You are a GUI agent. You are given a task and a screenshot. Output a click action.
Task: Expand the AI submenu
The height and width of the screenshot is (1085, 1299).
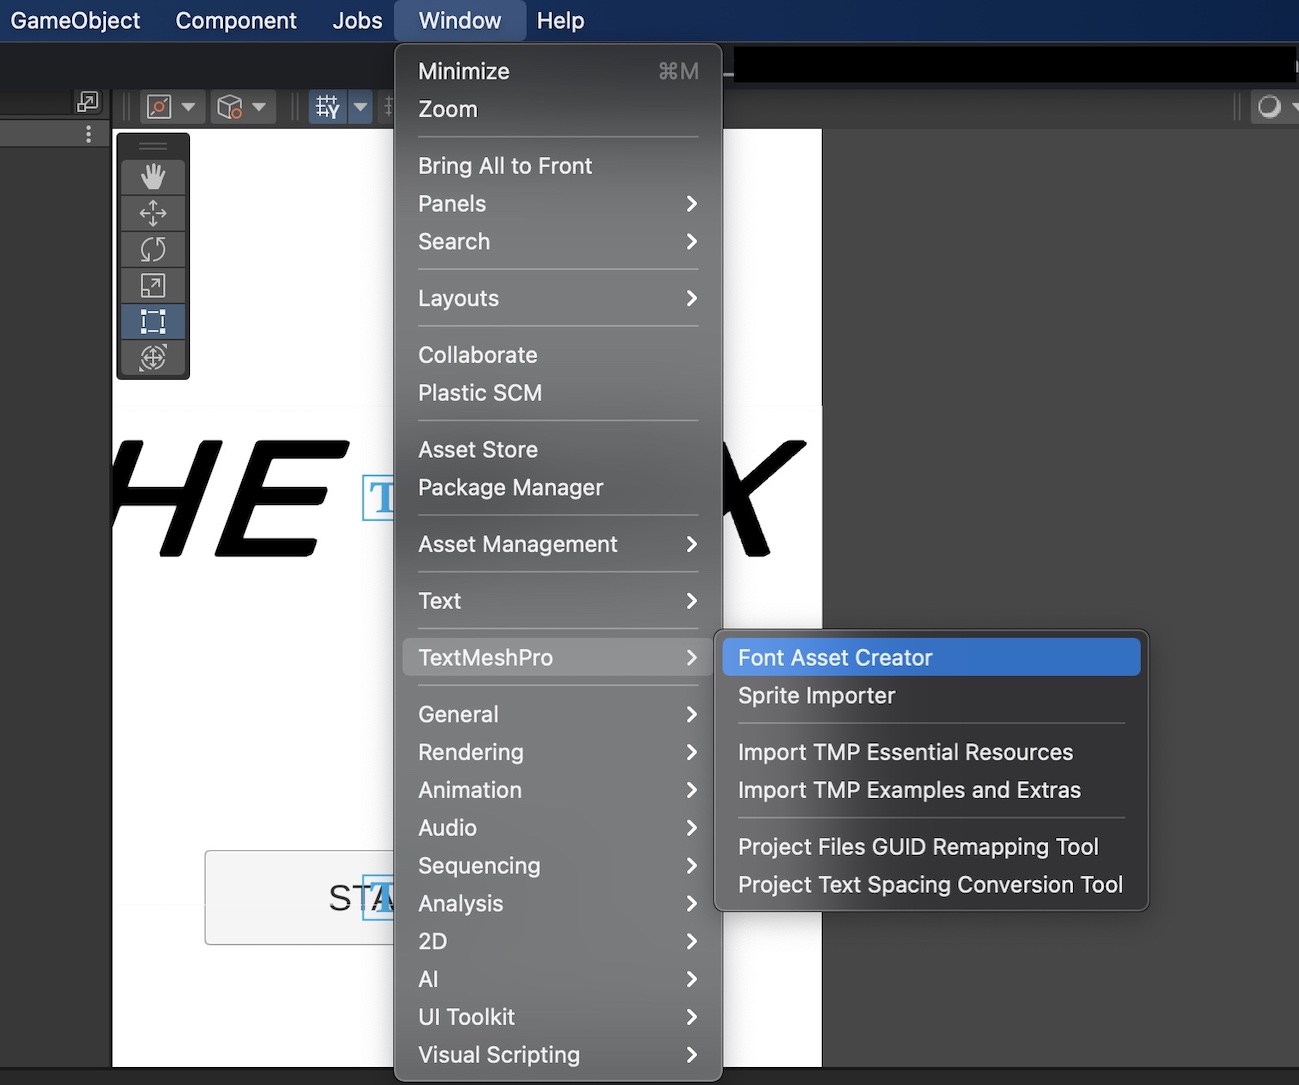558,980
